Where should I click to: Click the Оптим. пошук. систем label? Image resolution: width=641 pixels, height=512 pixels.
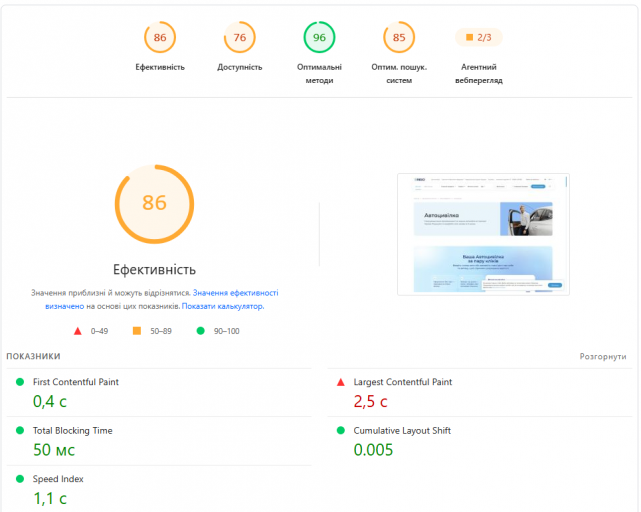[399, 74]
